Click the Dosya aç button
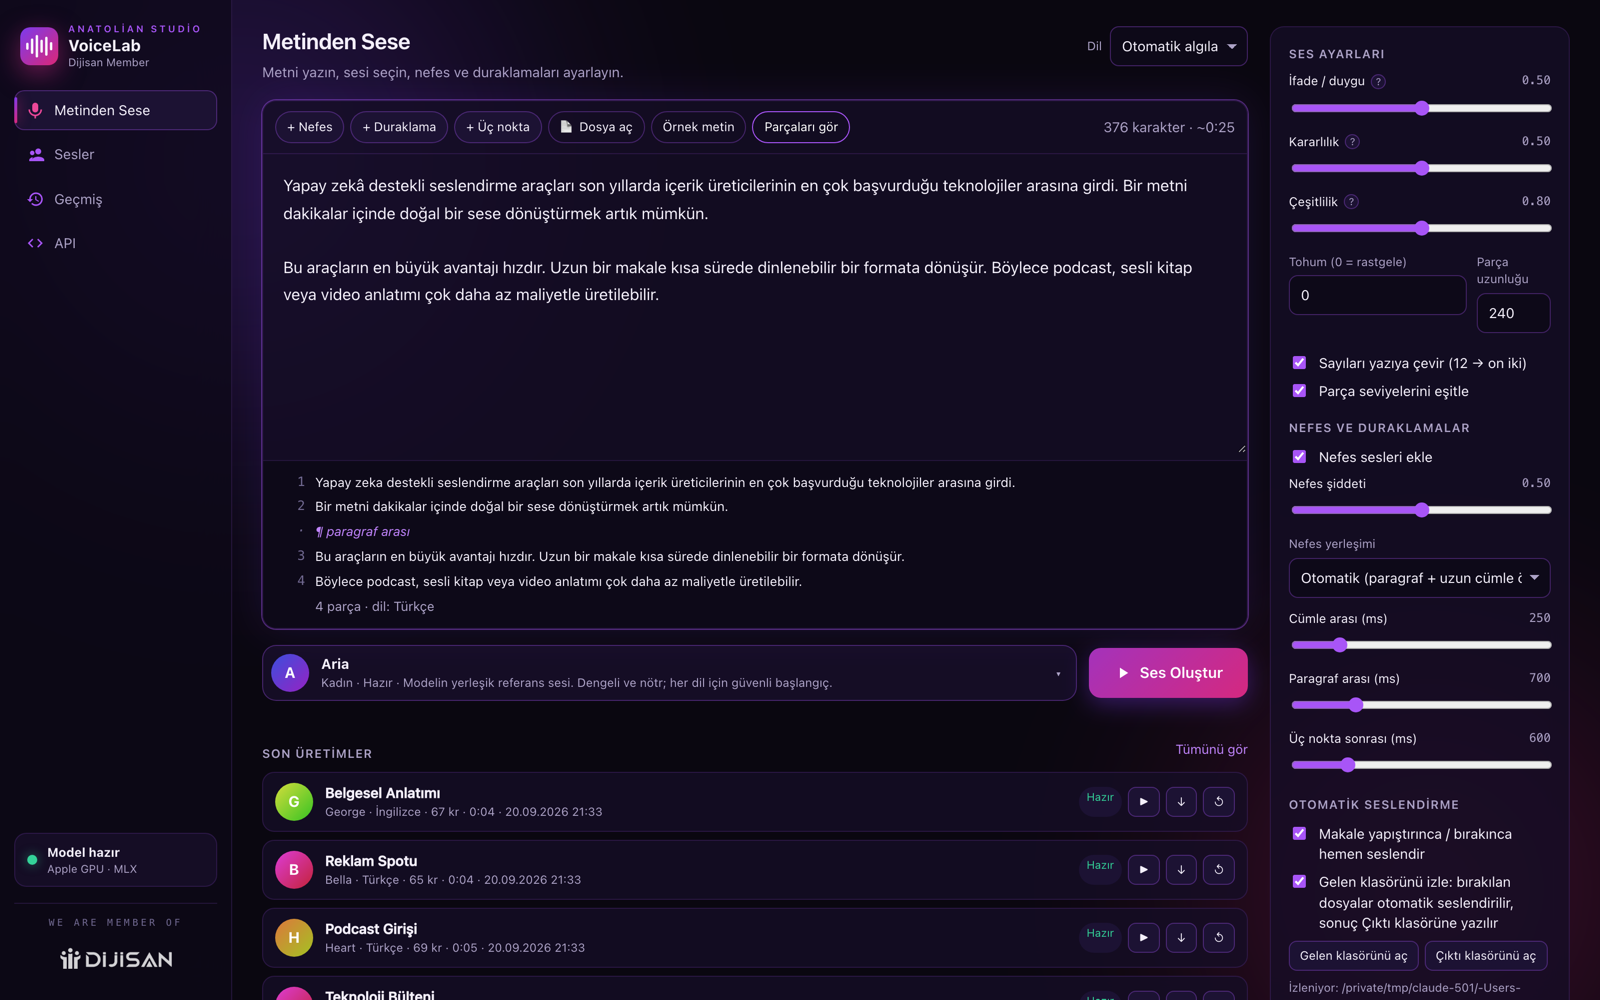This screenshot has width=1600, height=1000. pyautogui.click(x=596, y=127)
